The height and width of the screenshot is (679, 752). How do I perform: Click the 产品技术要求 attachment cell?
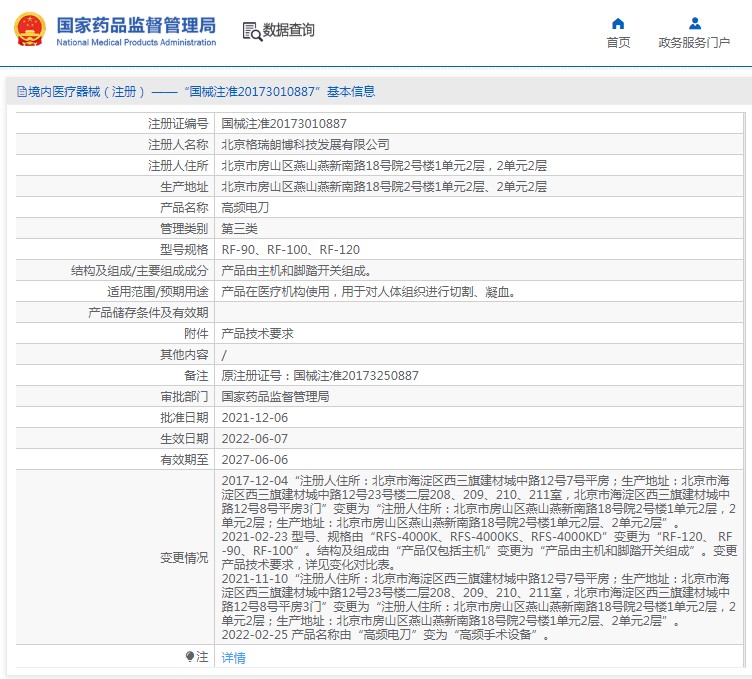(x=257, y=333)
